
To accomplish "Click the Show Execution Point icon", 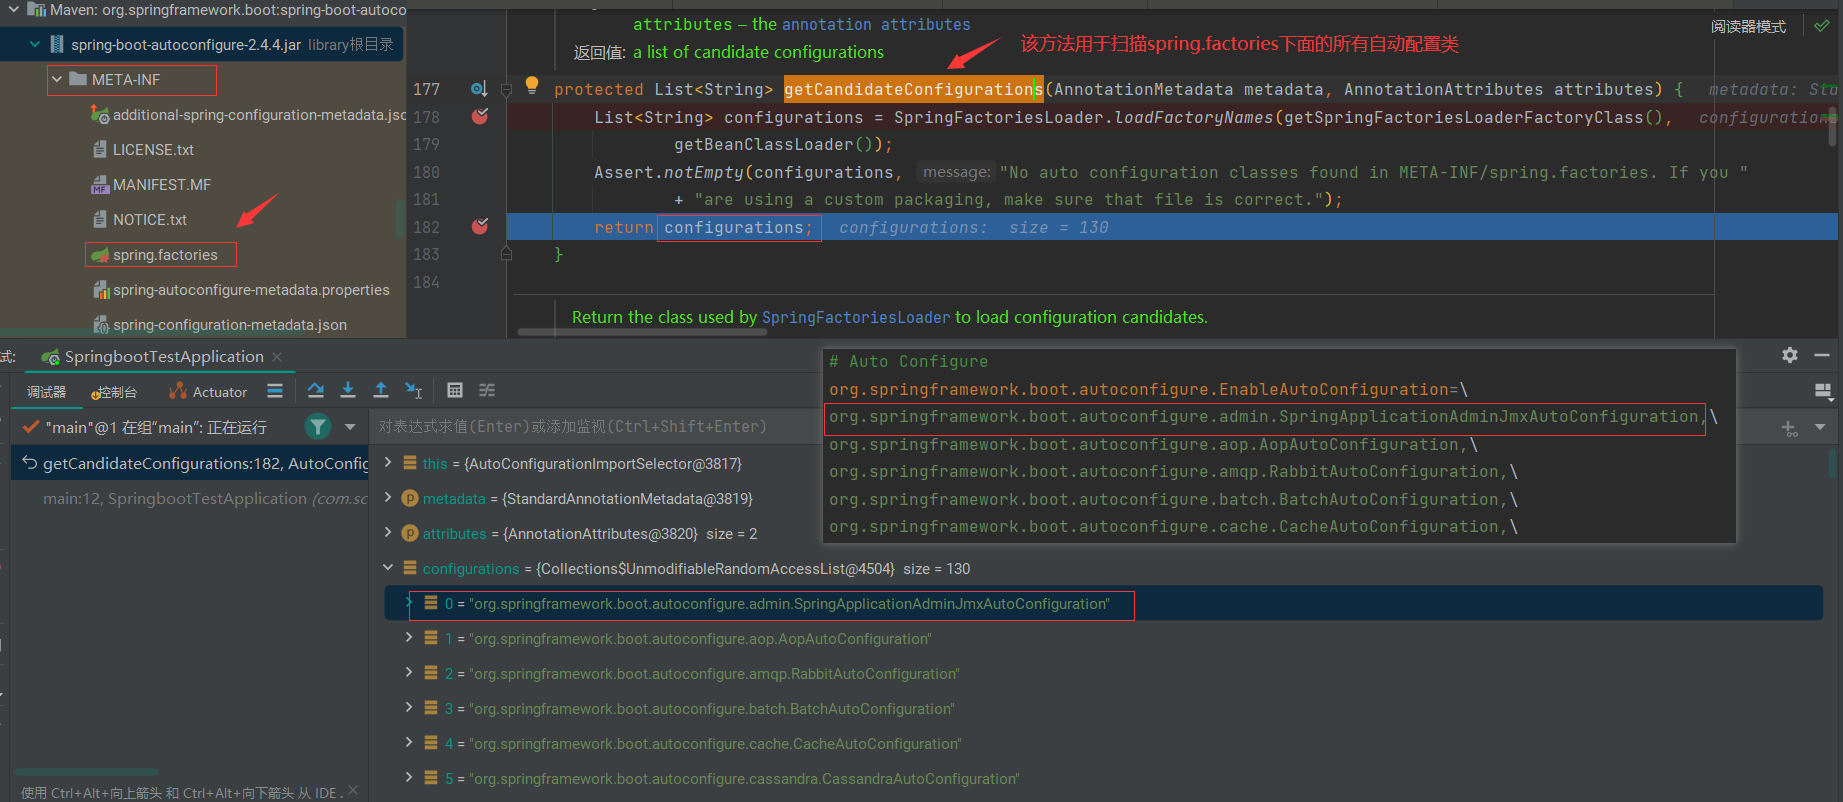I will click(x=275, y=390).
